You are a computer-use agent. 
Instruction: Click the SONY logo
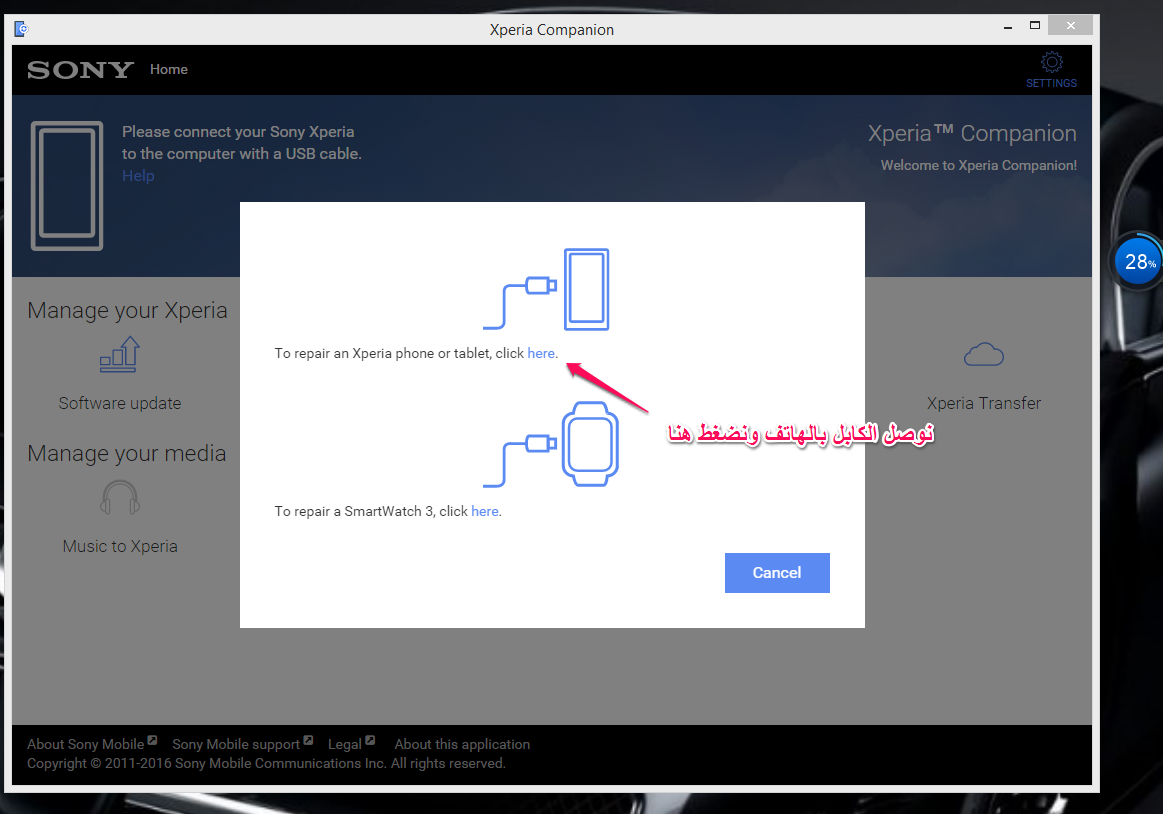coord(80,70)
